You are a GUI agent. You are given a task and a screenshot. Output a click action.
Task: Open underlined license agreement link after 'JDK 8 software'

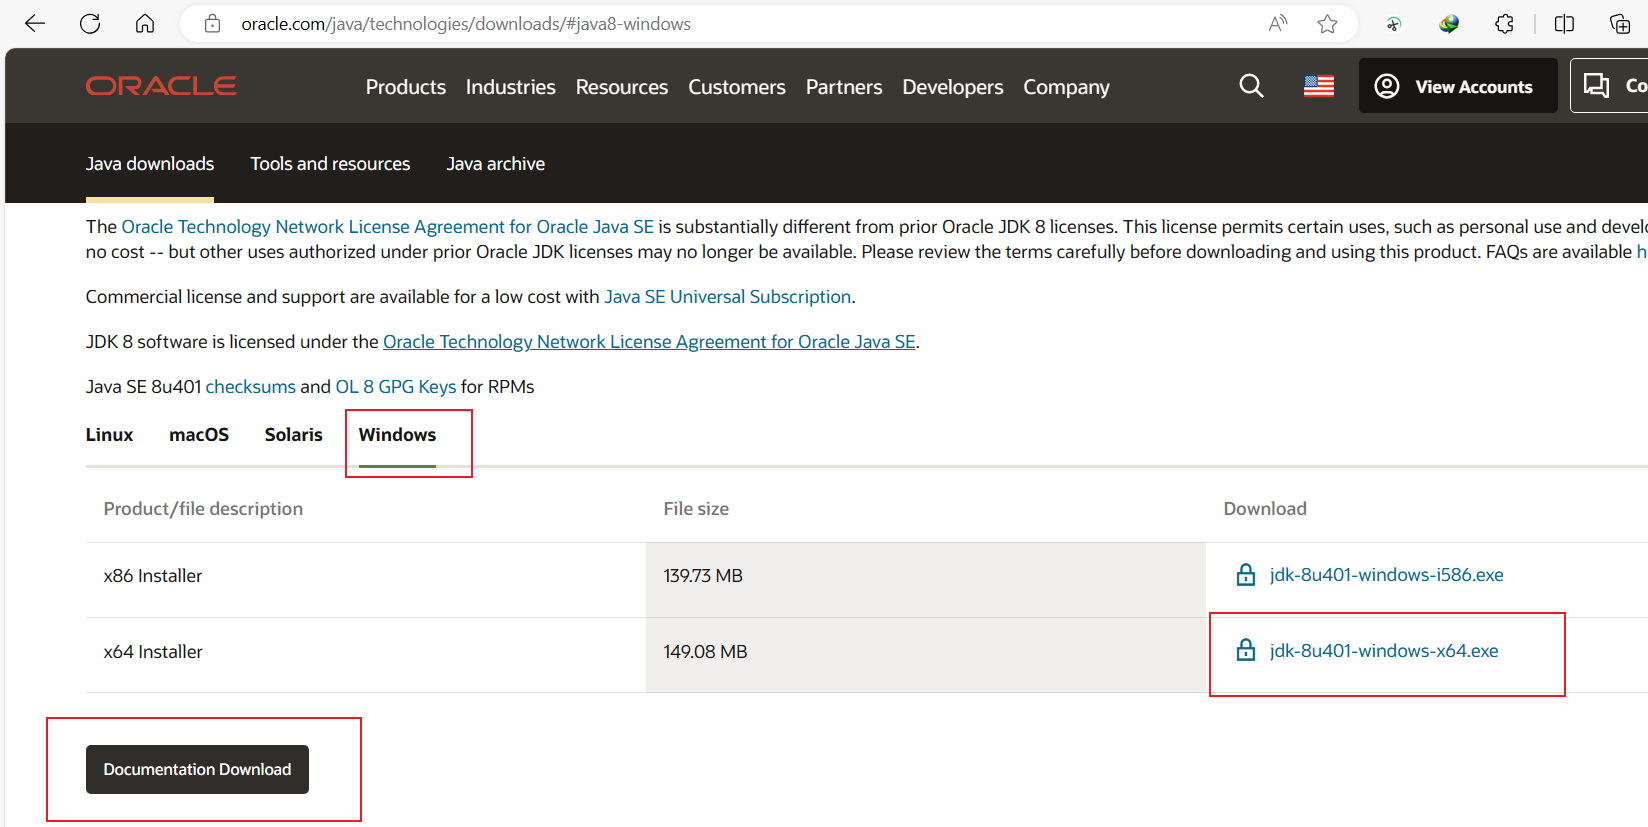coord(649,342)
